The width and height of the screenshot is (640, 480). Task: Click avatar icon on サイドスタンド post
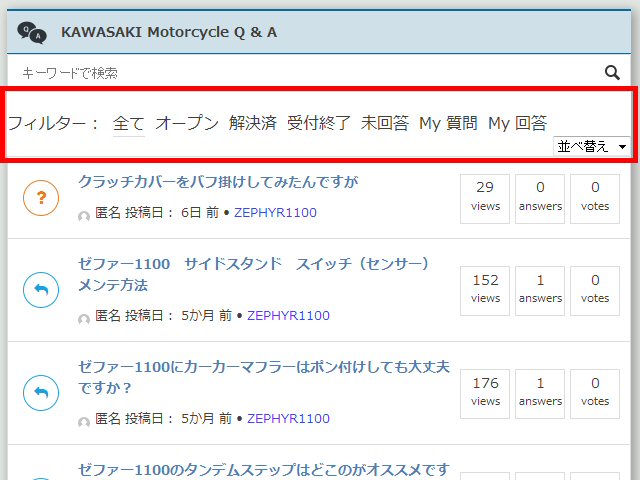(84, 319)
